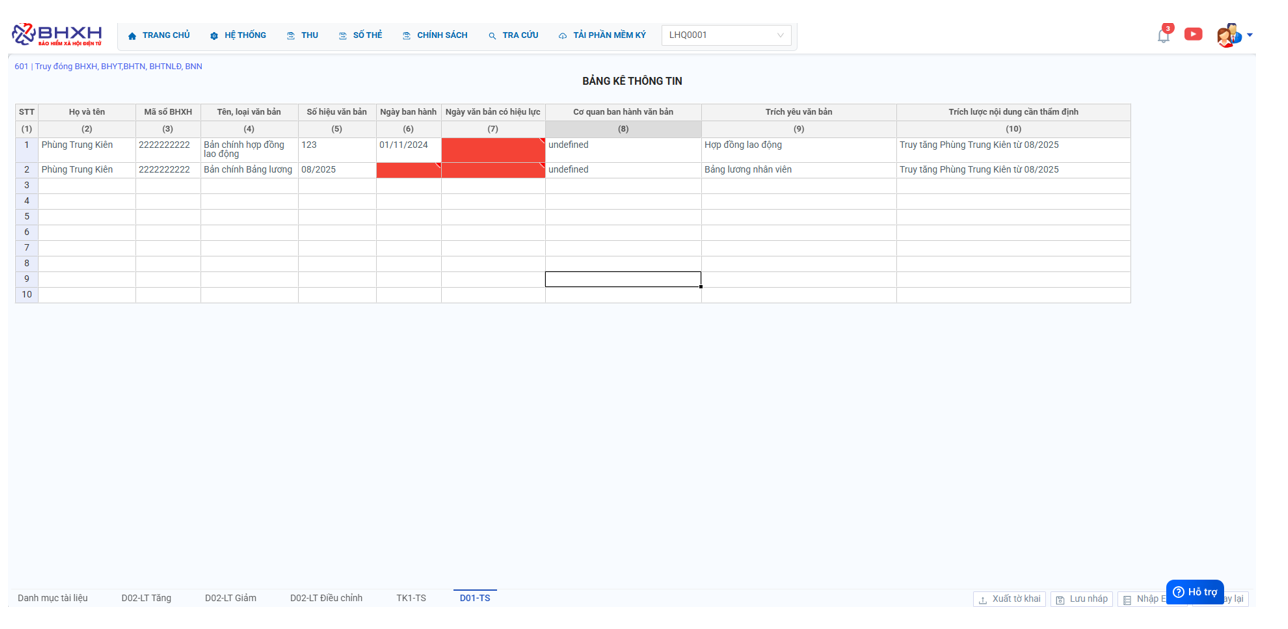
Task: Click the YouTube video icon
Action: click(x=1193, y=34)
